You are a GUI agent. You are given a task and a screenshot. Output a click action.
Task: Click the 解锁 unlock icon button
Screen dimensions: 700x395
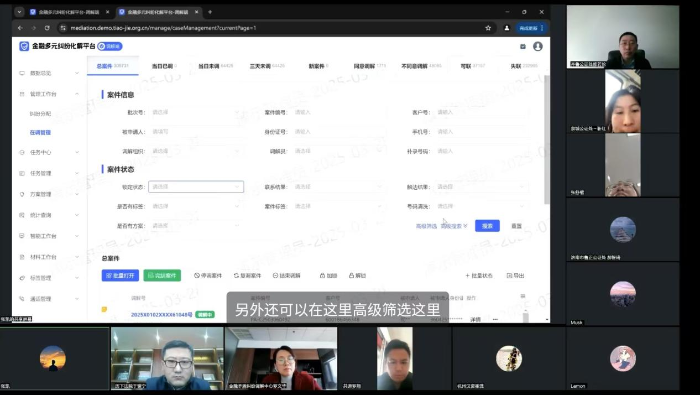point(357,276)
